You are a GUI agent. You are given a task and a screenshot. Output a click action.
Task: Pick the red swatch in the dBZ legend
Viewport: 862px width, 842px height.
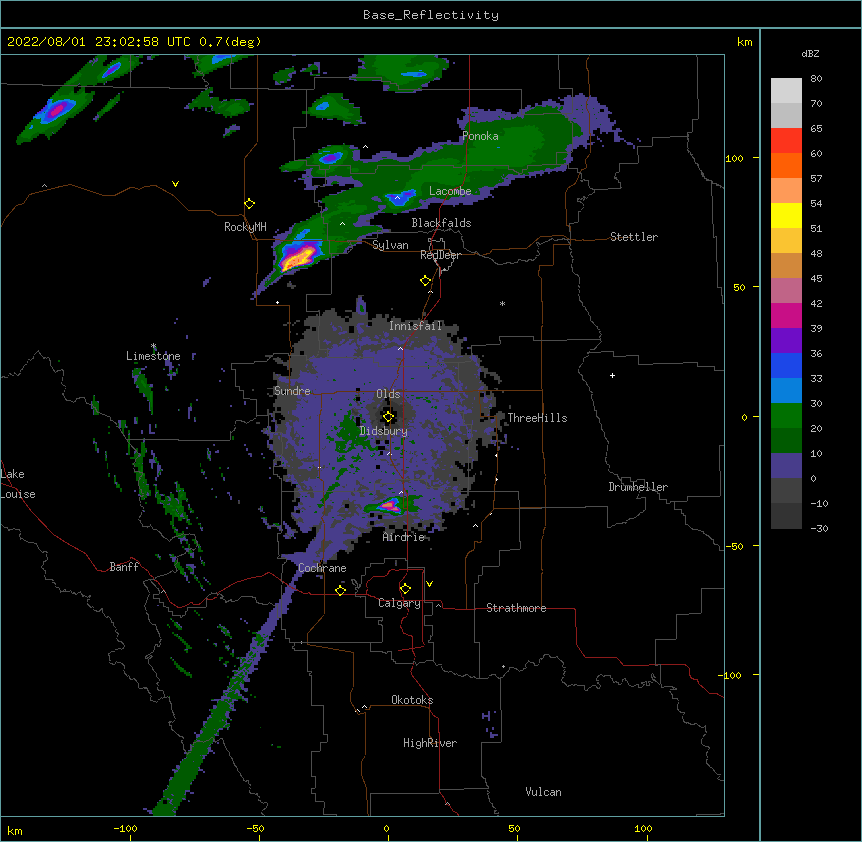(x=786, y=141)
